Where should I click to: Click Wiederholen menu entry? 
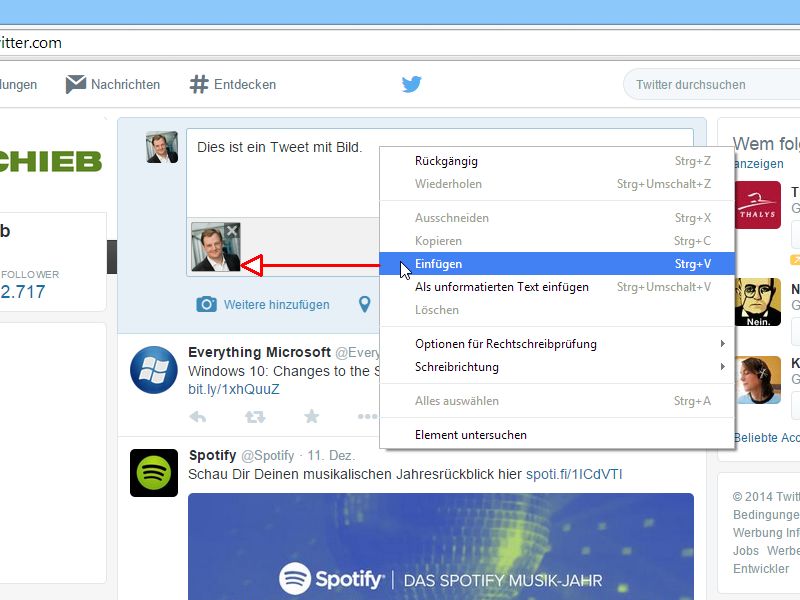557,184
